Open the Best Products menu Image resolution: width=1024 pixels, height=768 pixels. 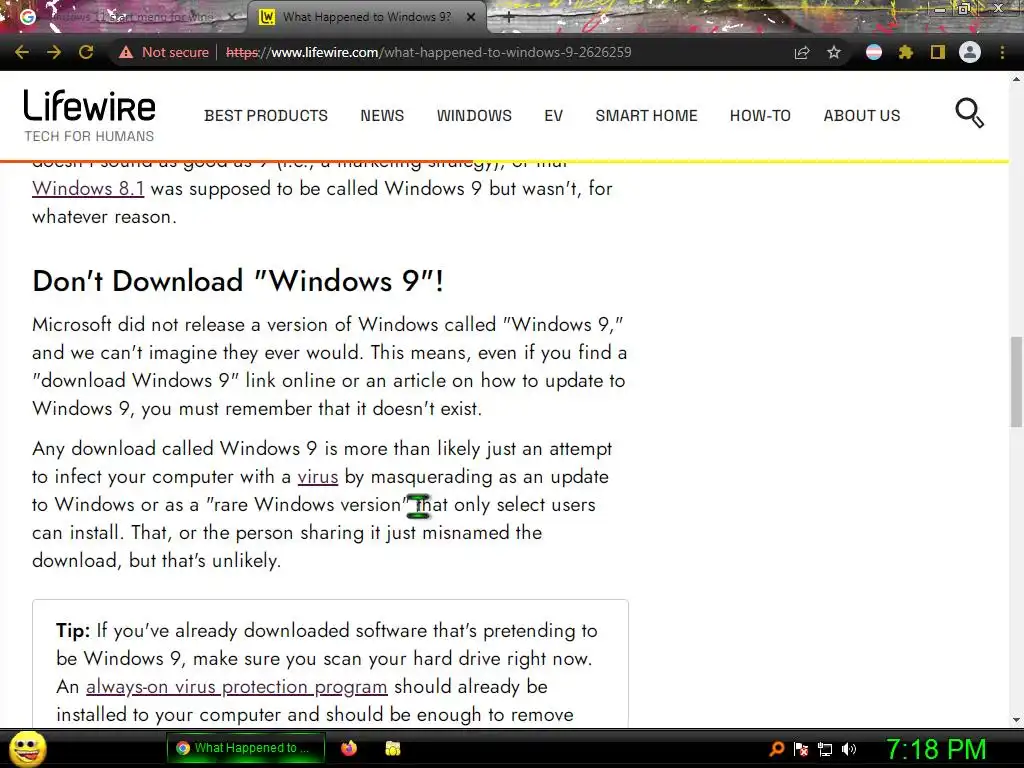pyautogui.click(x=266, y=116)
